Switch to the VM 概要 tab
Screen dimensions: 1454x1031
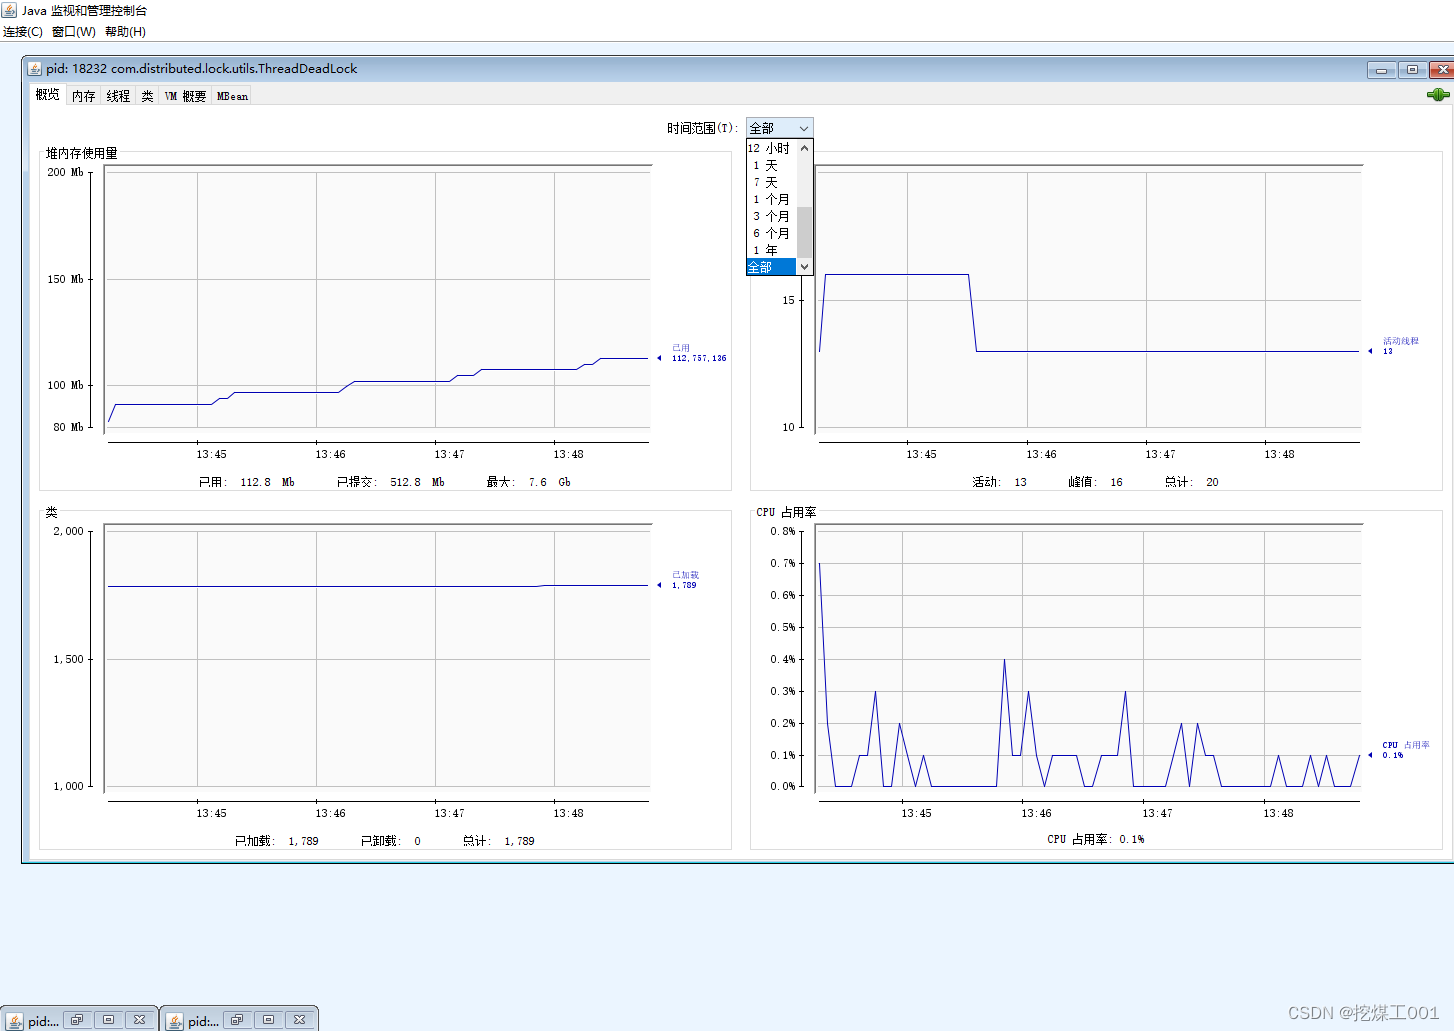185,96
